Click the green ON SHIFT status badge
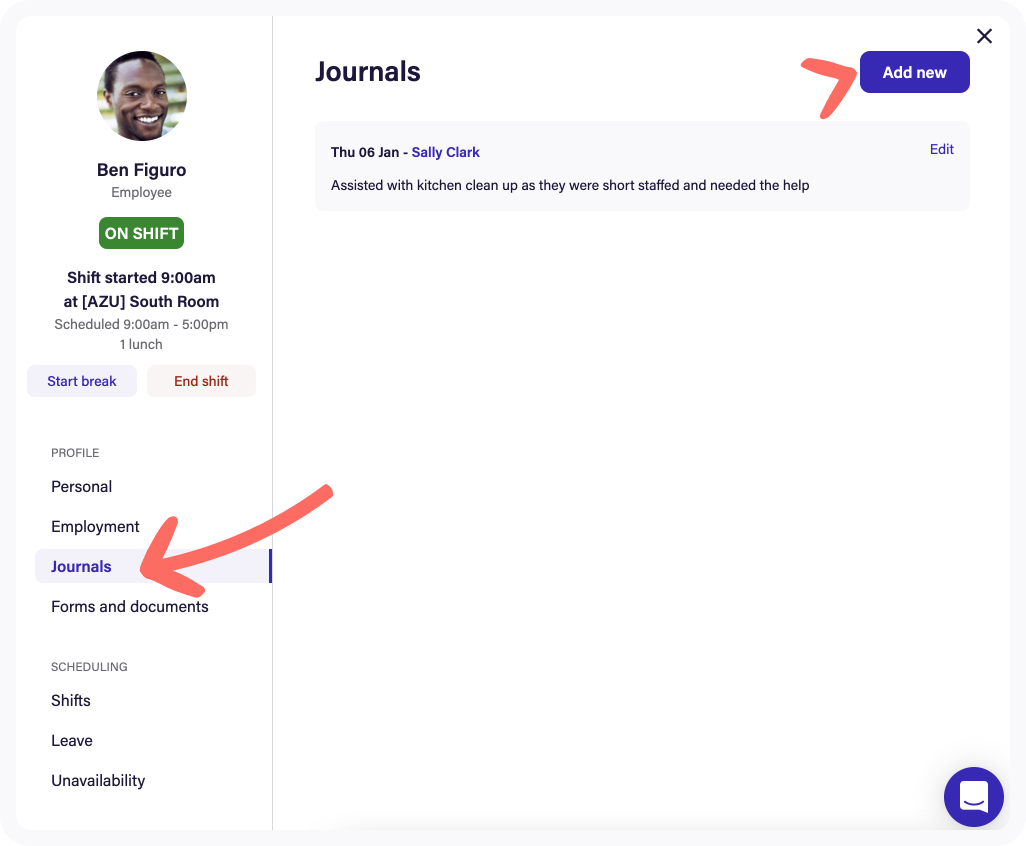The height and width of the screenshot is (846, 1026). click(x=142, y=233)
